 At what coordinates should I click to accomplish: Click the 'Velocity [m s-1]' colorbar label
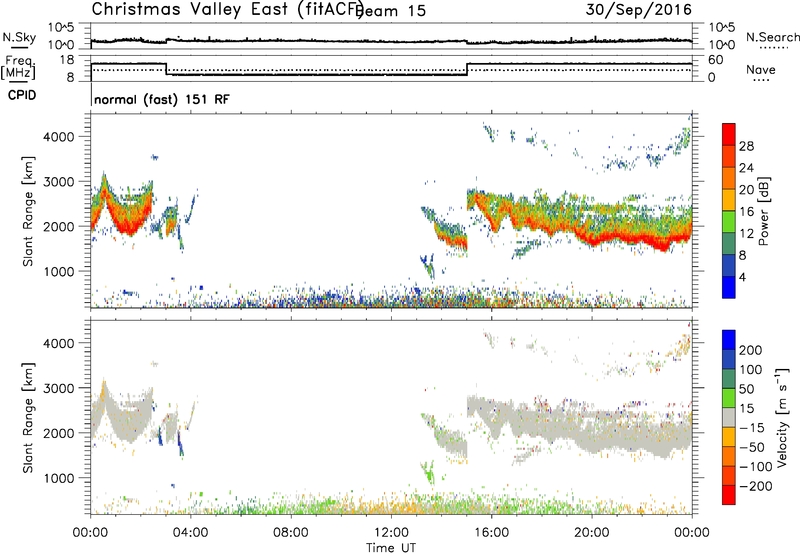[x=781, y=417]
